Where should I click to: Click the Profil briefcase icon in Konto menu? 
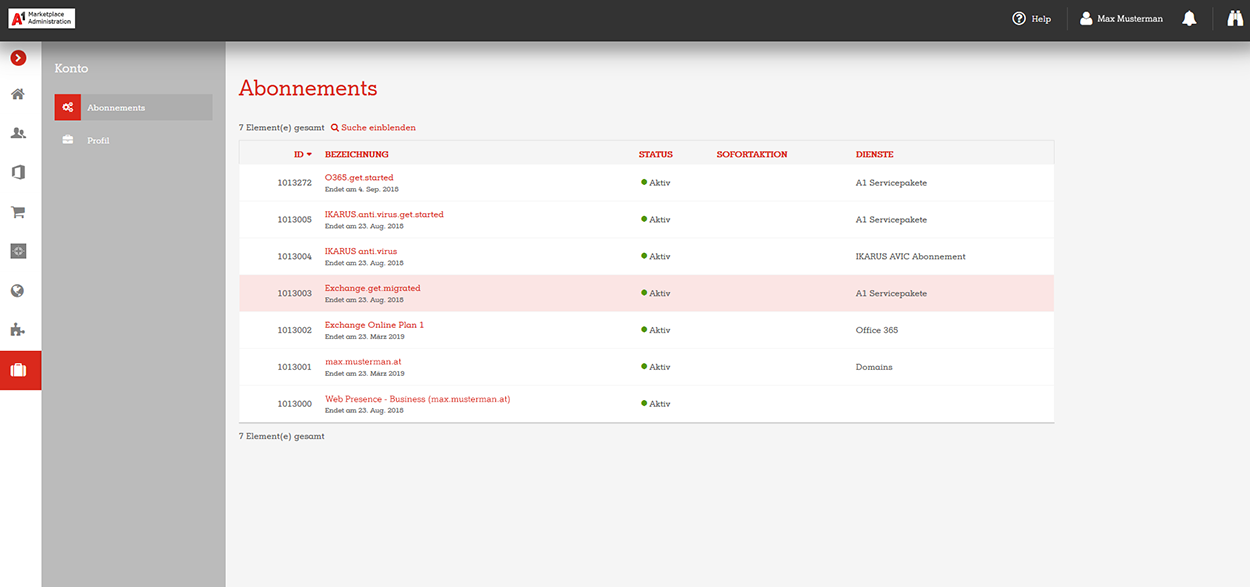[67, 140]
